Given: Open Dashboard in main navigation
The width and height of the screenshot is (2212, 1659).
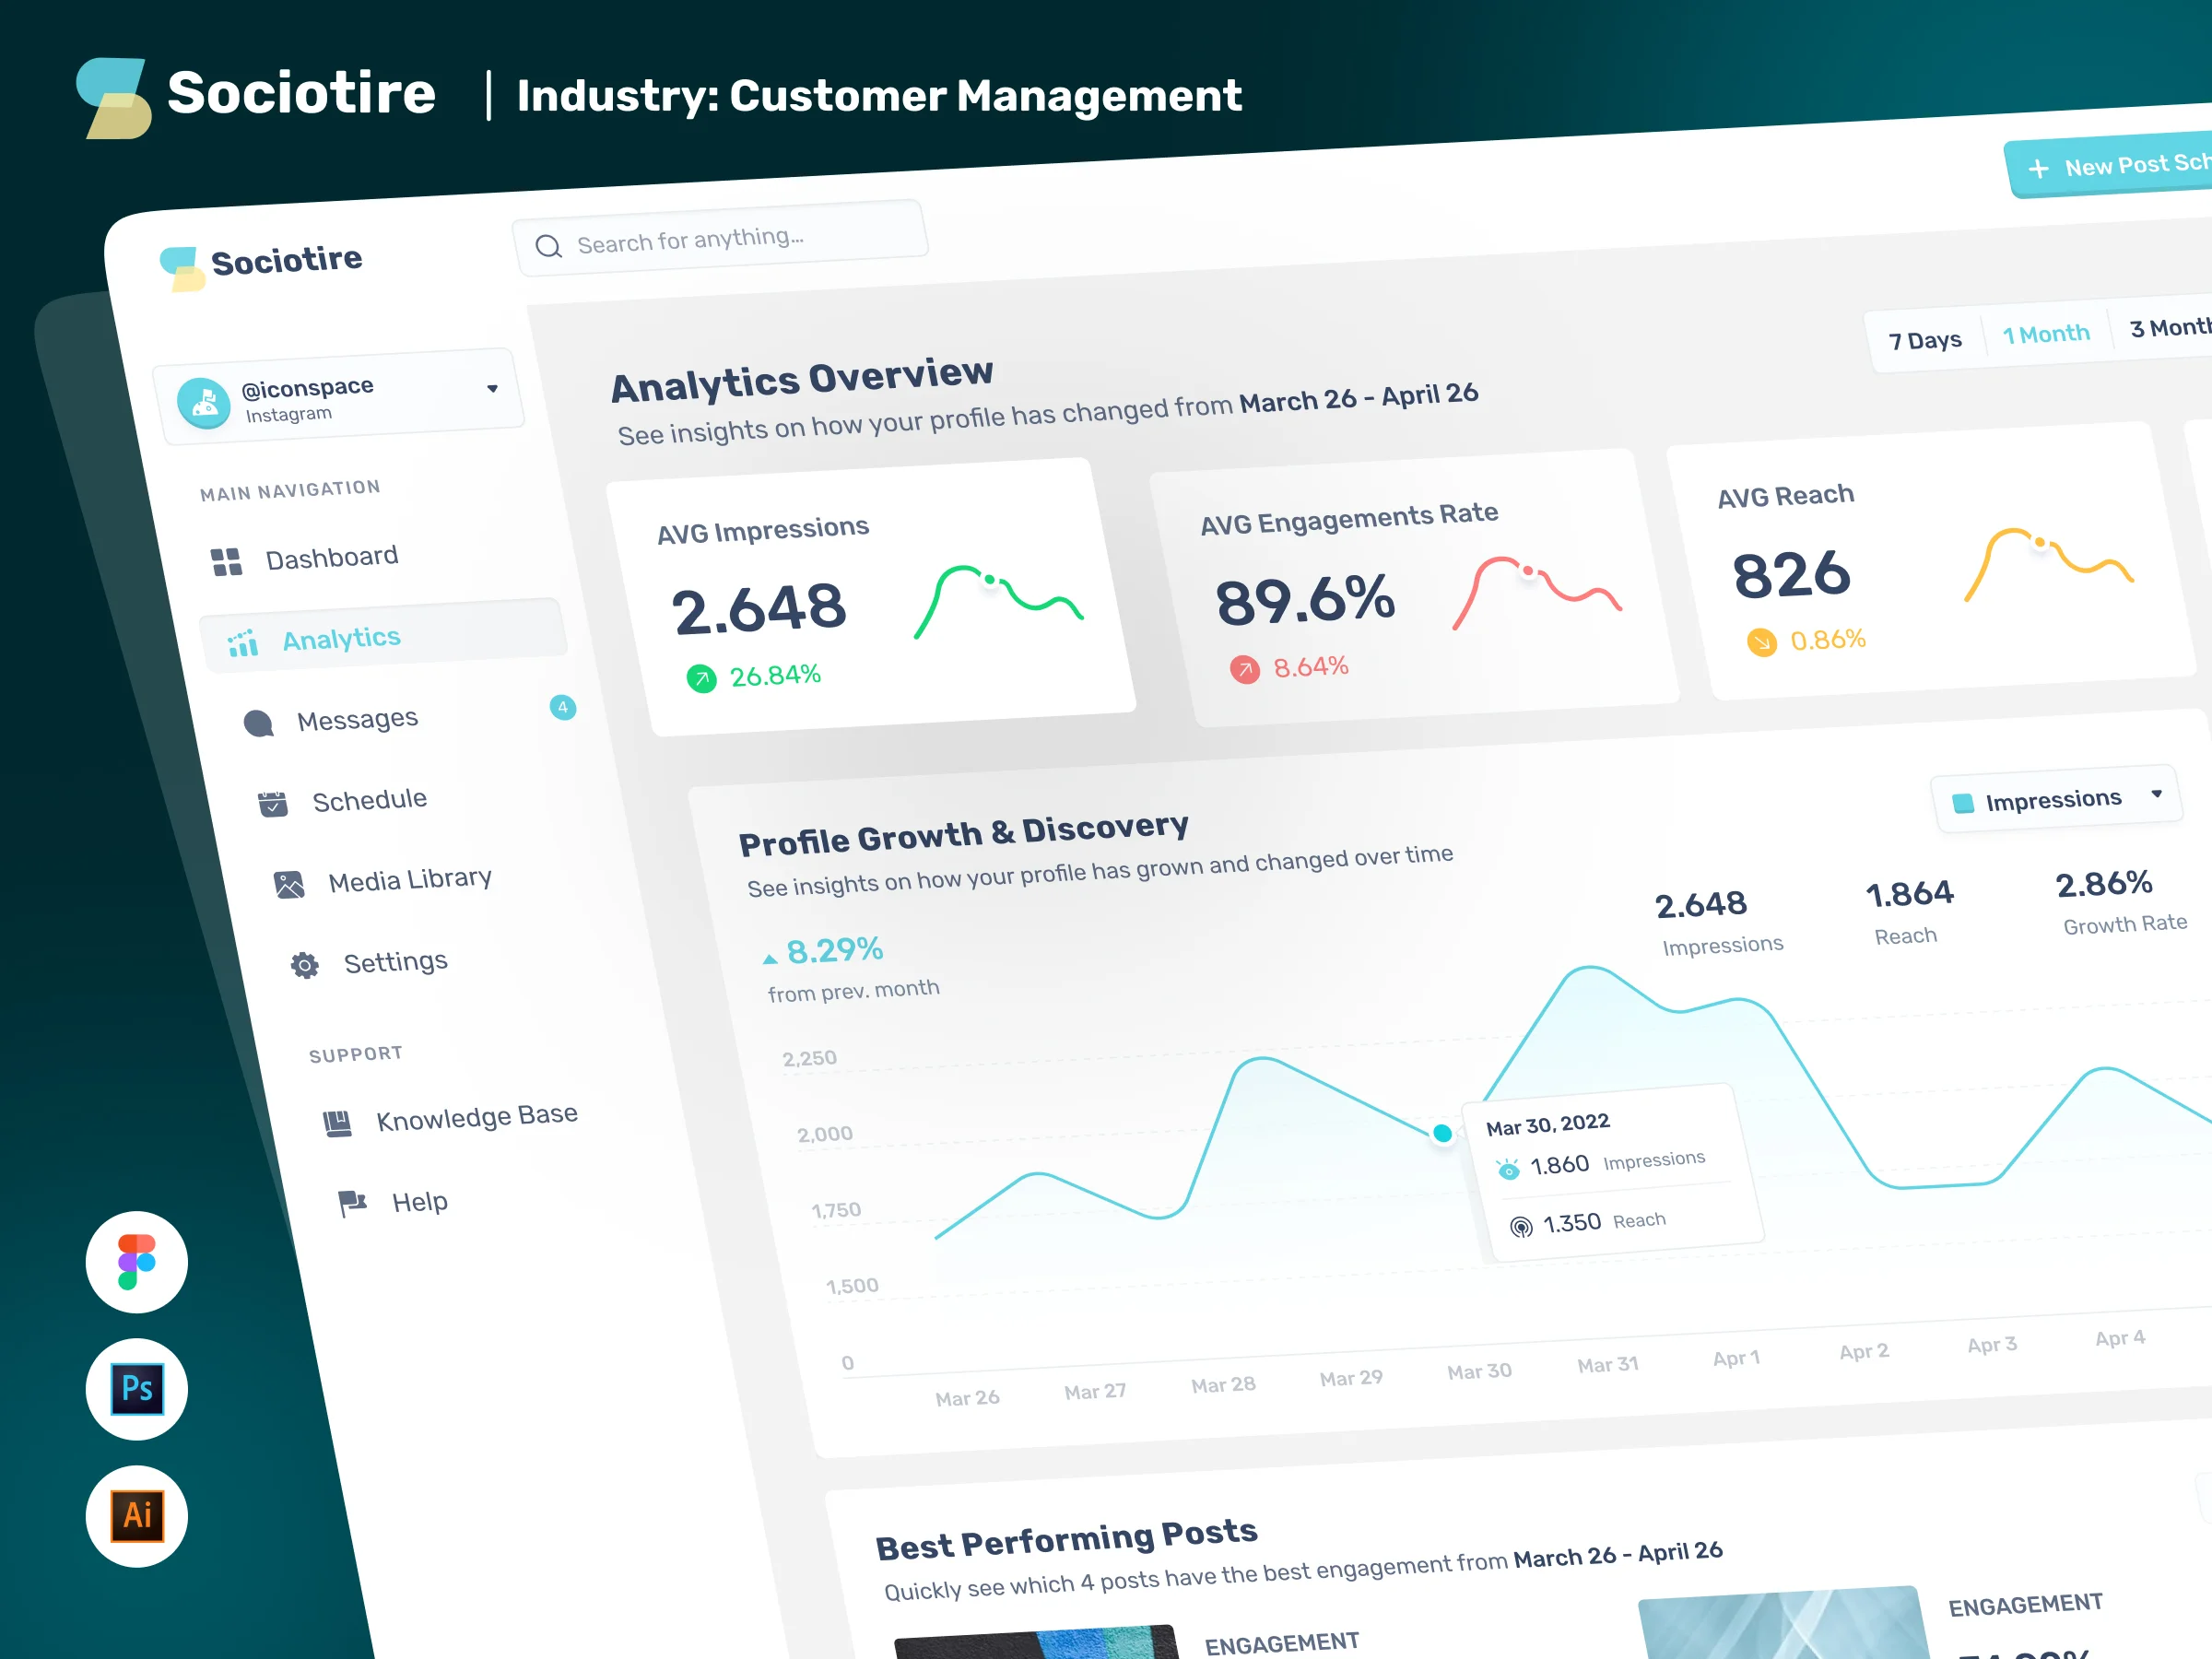Looking at the screenshot, I should click(332, 558).
